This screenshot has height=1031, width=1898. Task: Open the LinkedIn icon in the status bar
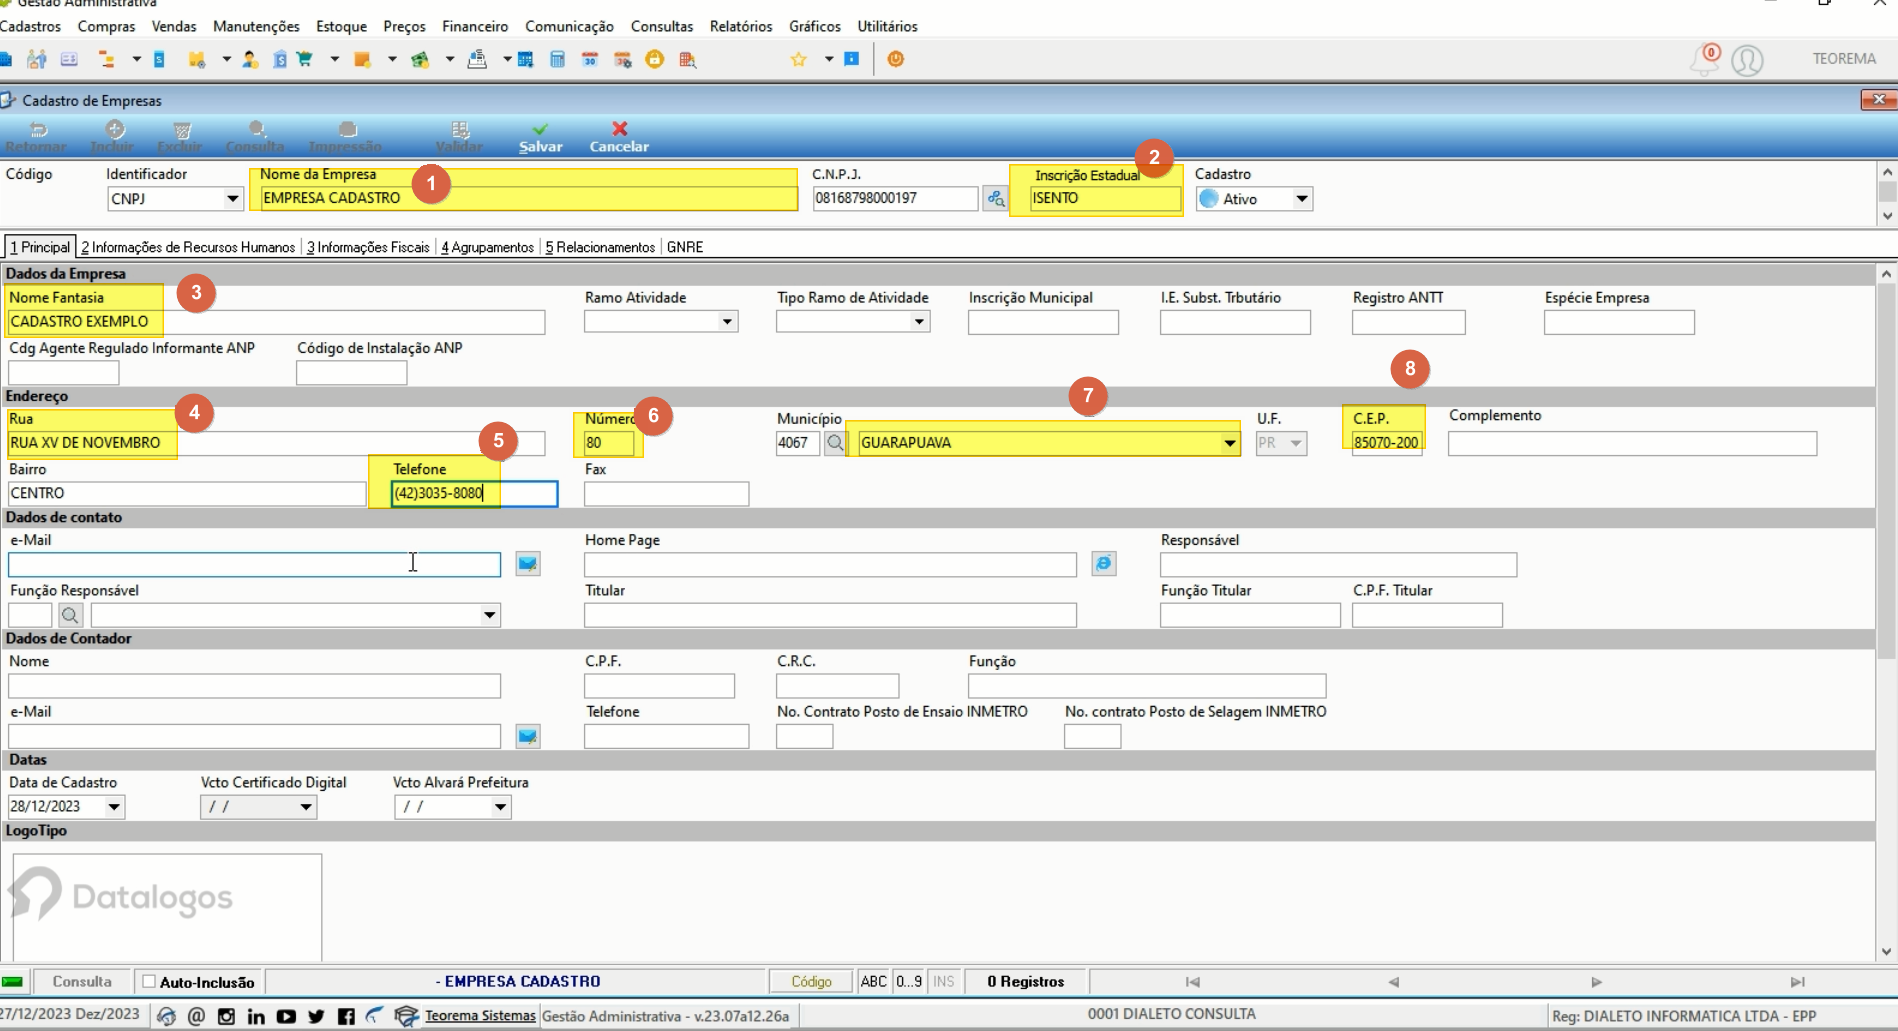(x=256, y=1016)
